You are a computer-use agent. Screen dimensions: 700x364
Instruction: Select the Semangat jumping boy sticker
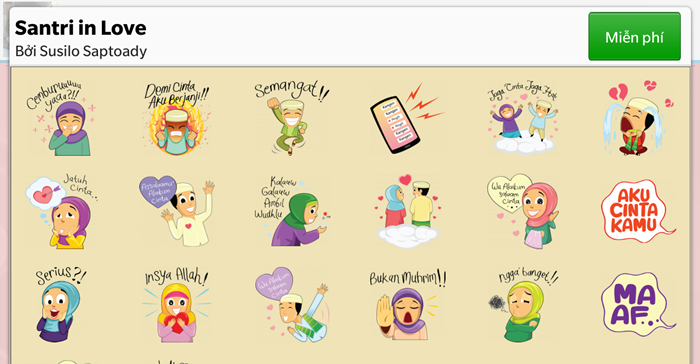pos(292,118)
